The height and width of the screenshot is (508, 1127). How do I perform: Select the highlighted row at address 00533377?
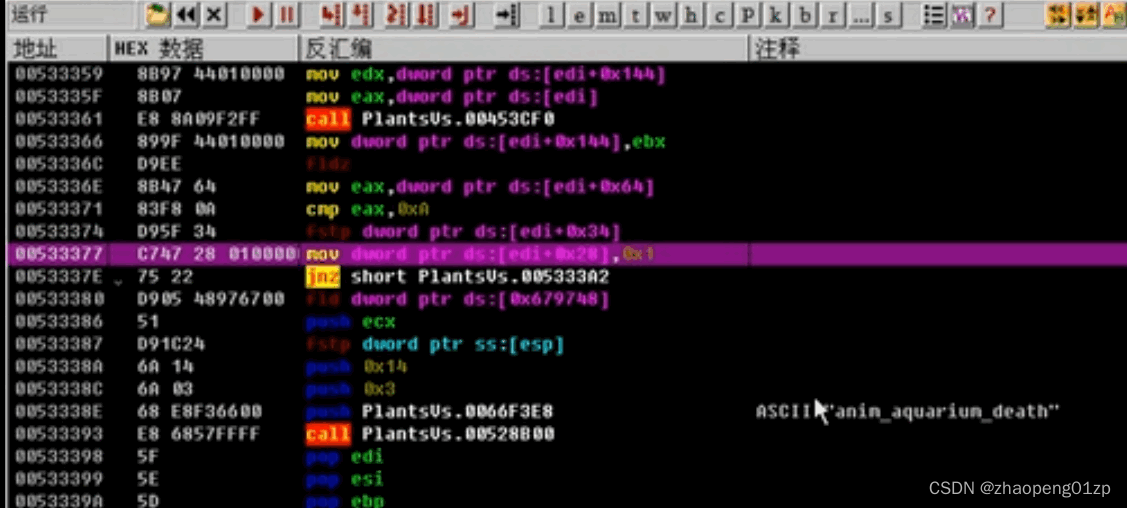tap(566, 254)
